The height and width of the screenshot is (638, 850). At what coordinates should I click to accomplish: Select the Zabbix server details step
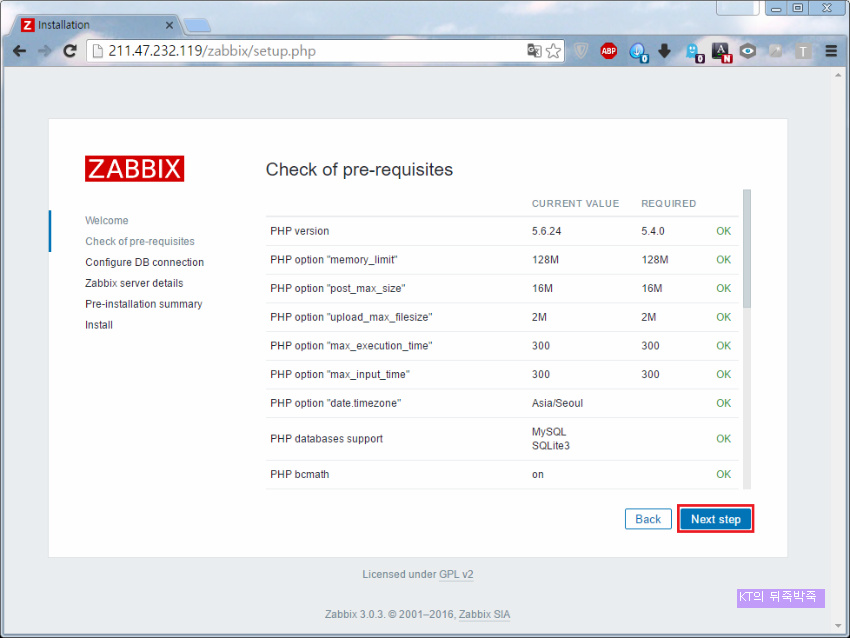[x=134, y=283]
